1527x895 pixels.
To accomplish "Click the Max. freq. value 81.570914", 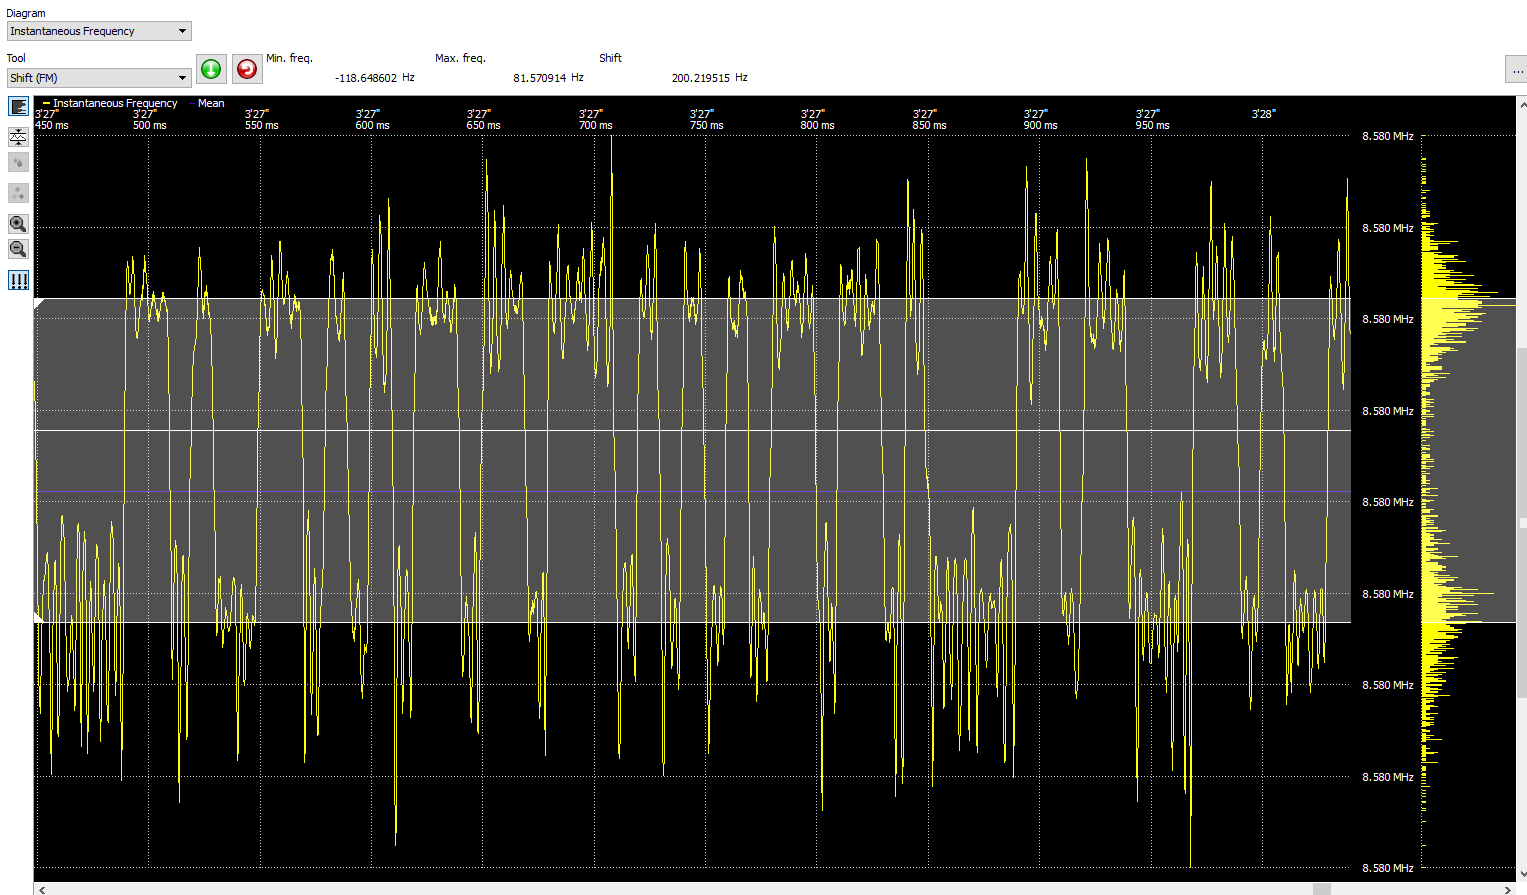I will tap(540, 77).
